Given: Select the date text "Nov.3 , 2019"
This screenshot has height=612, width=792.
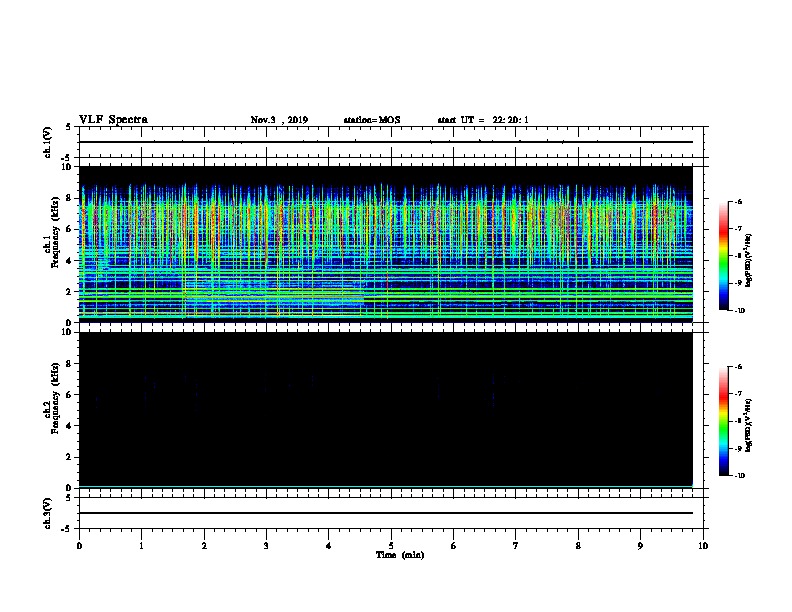Looking at the screenshot, I should (279, 120).
